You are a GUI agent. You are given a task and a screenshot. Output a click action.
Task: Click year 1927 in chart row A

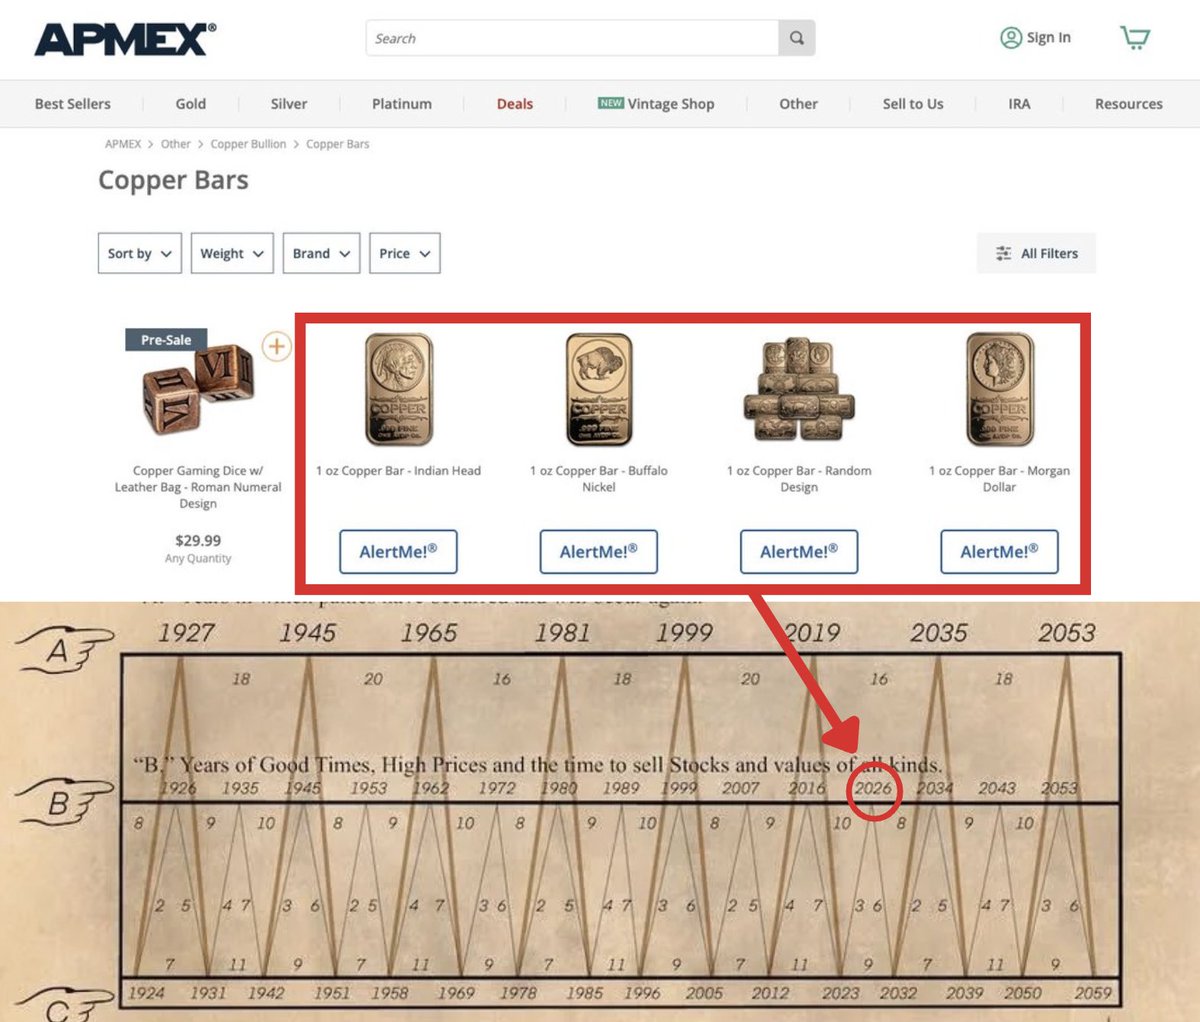[x=186, y=633]
